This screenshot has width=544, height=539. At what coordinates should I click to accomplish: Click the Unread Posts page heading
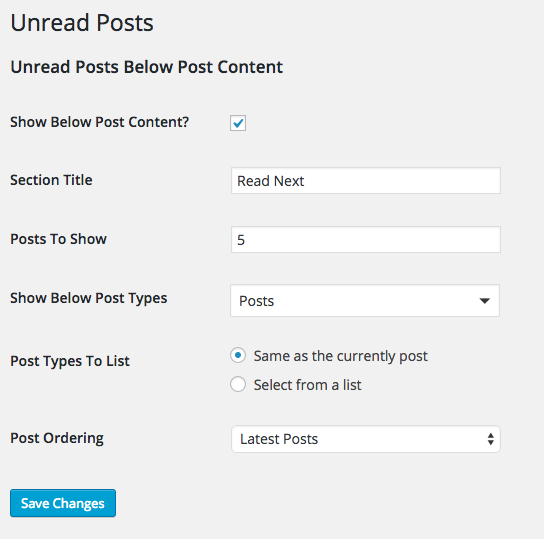[x=82, y=23]
